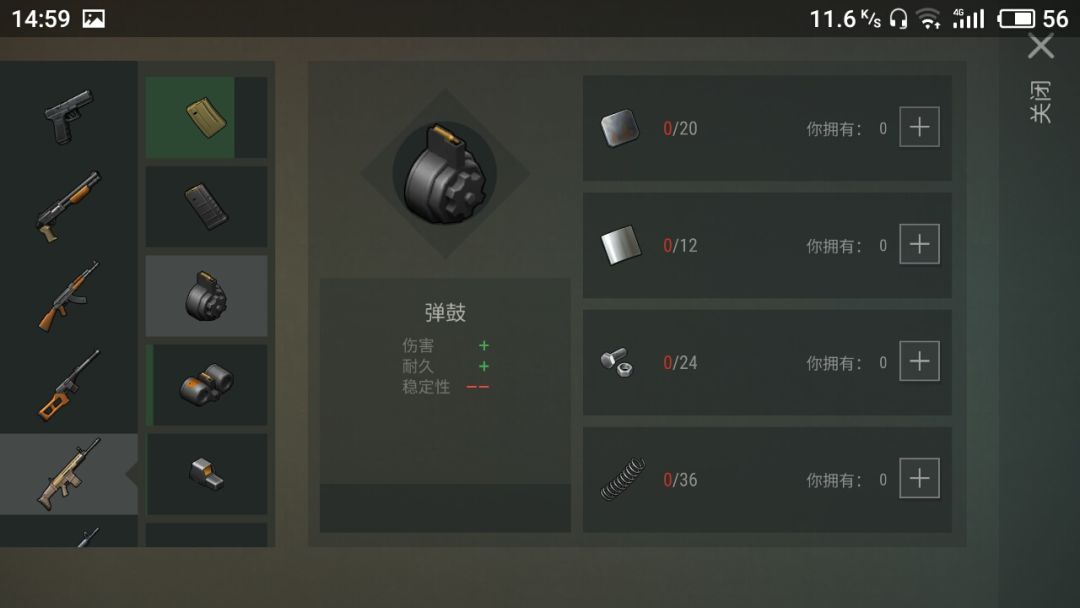Select the drum magazine mod
The height and width of the screenshot is (608, 1080).
coord(206,296)
